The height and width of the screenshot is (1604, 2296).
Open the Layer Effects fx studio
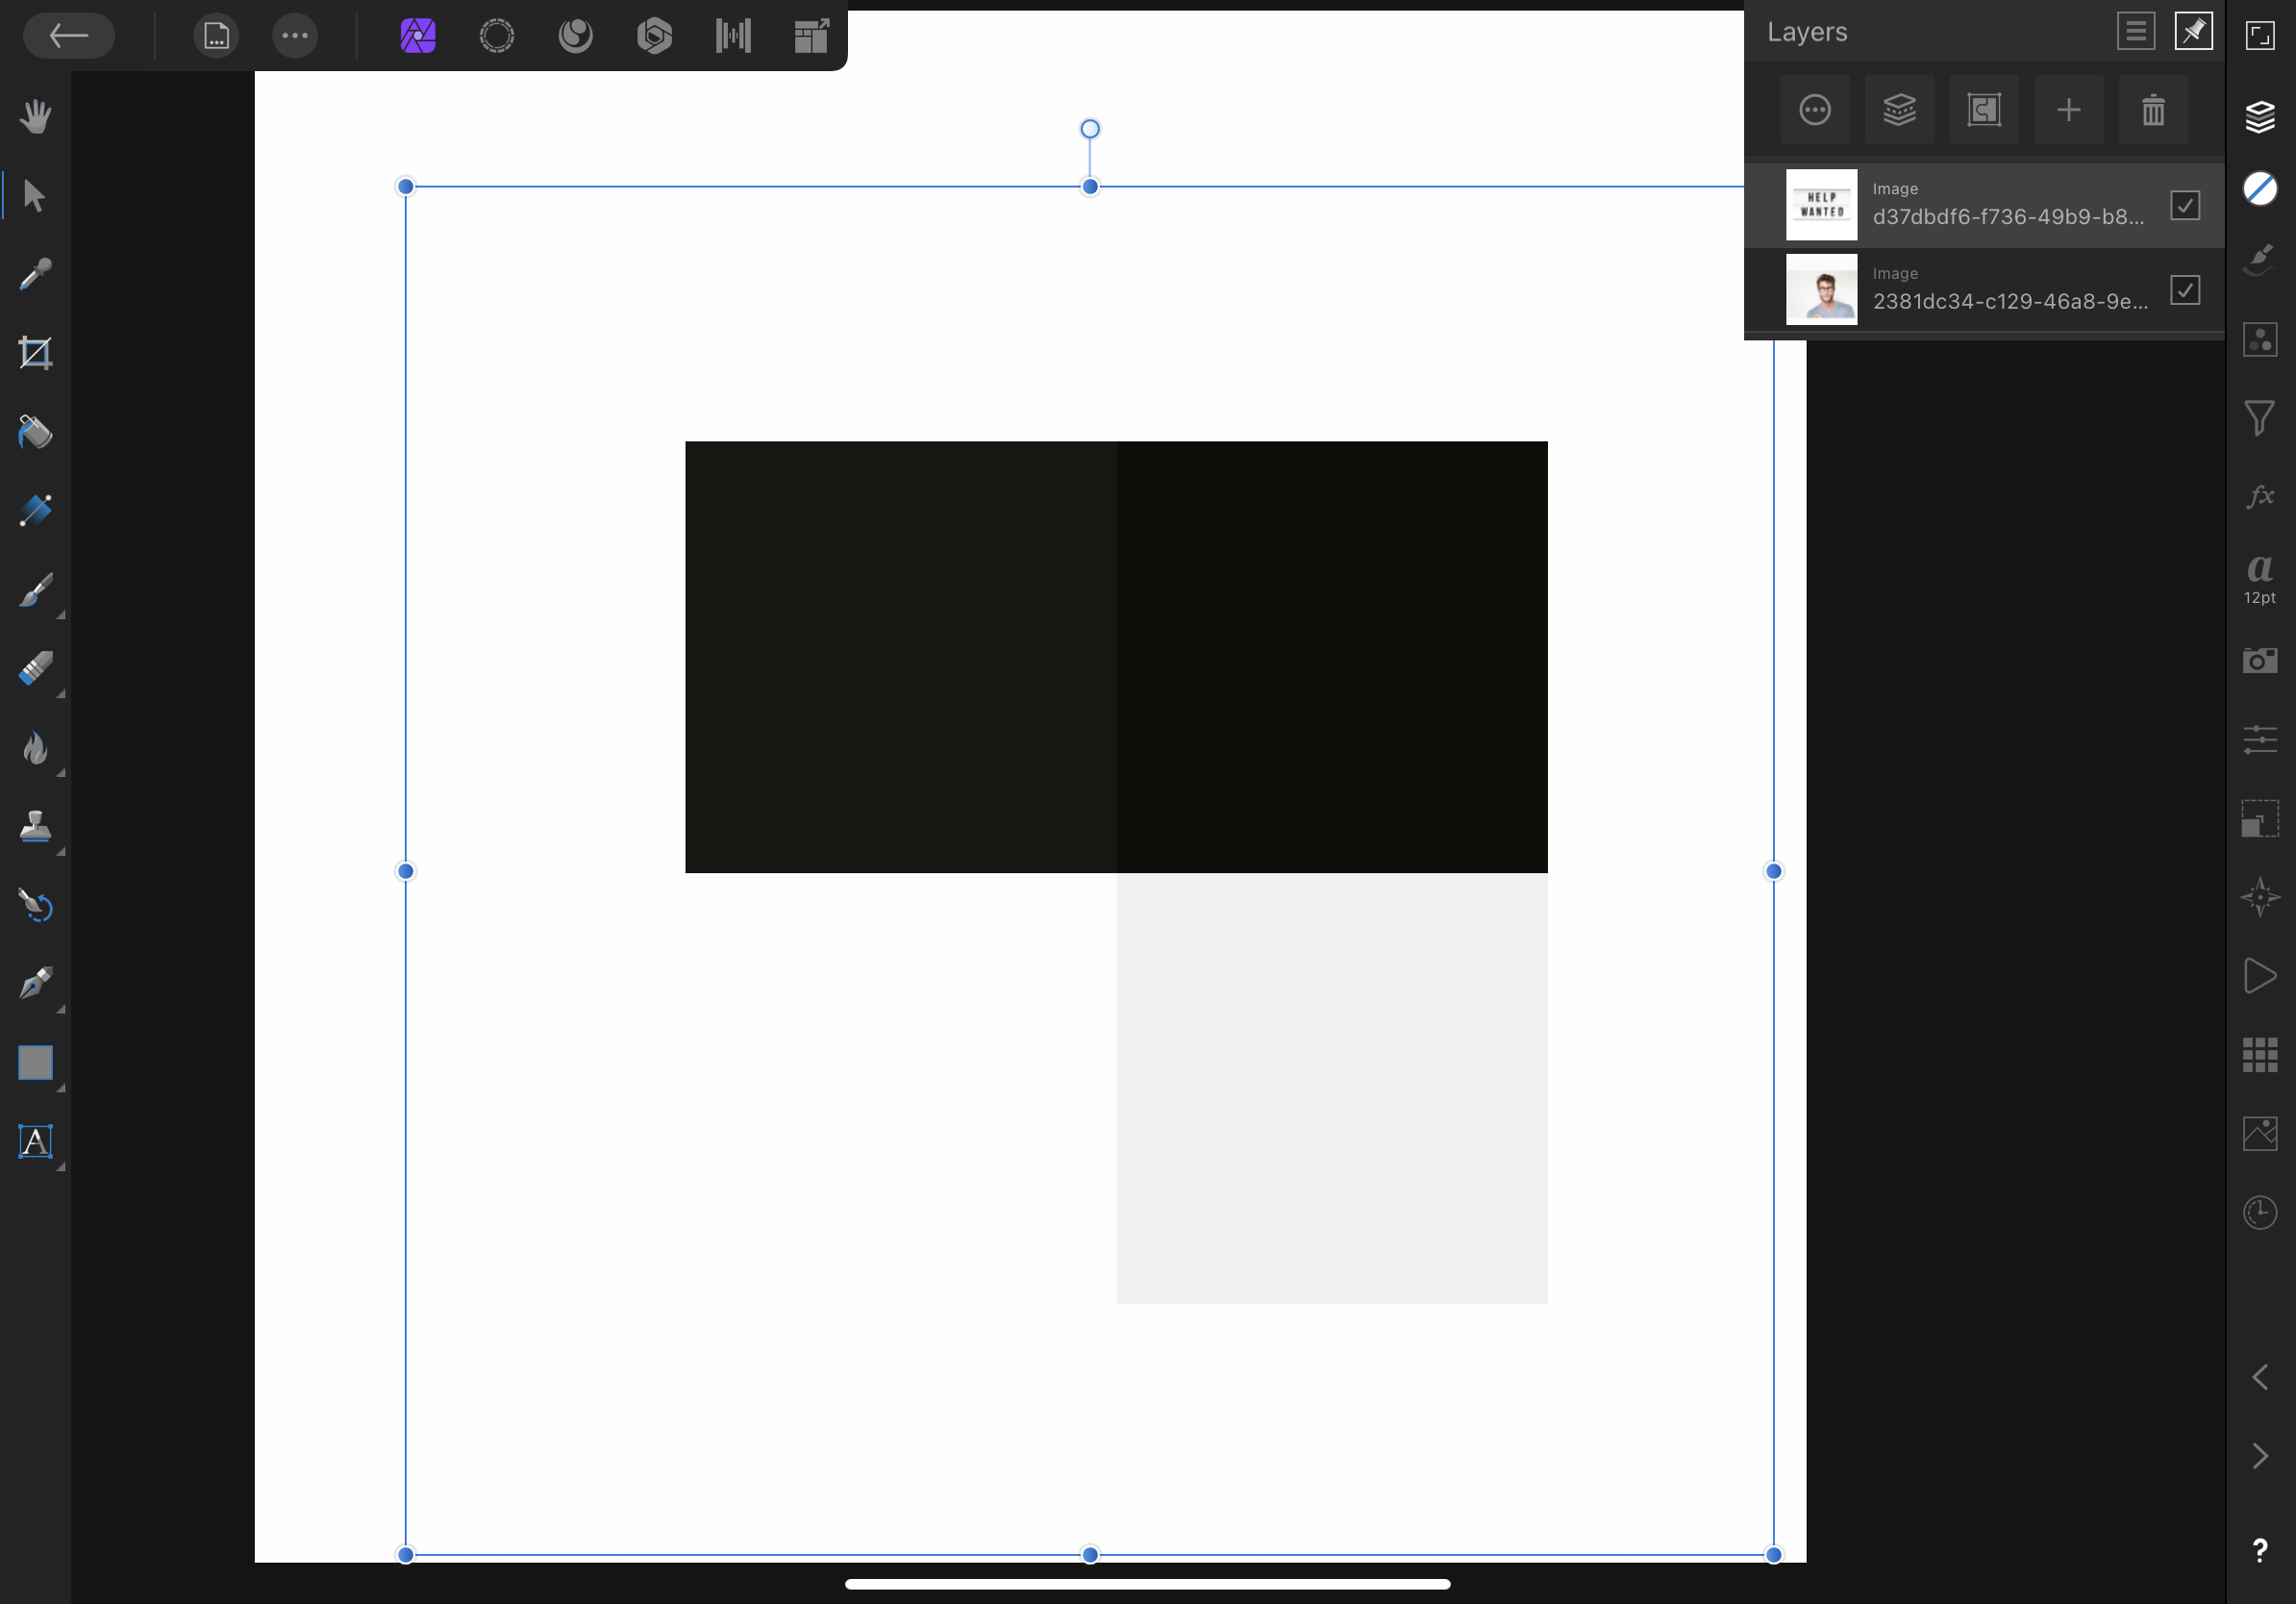coord(2260,496)
